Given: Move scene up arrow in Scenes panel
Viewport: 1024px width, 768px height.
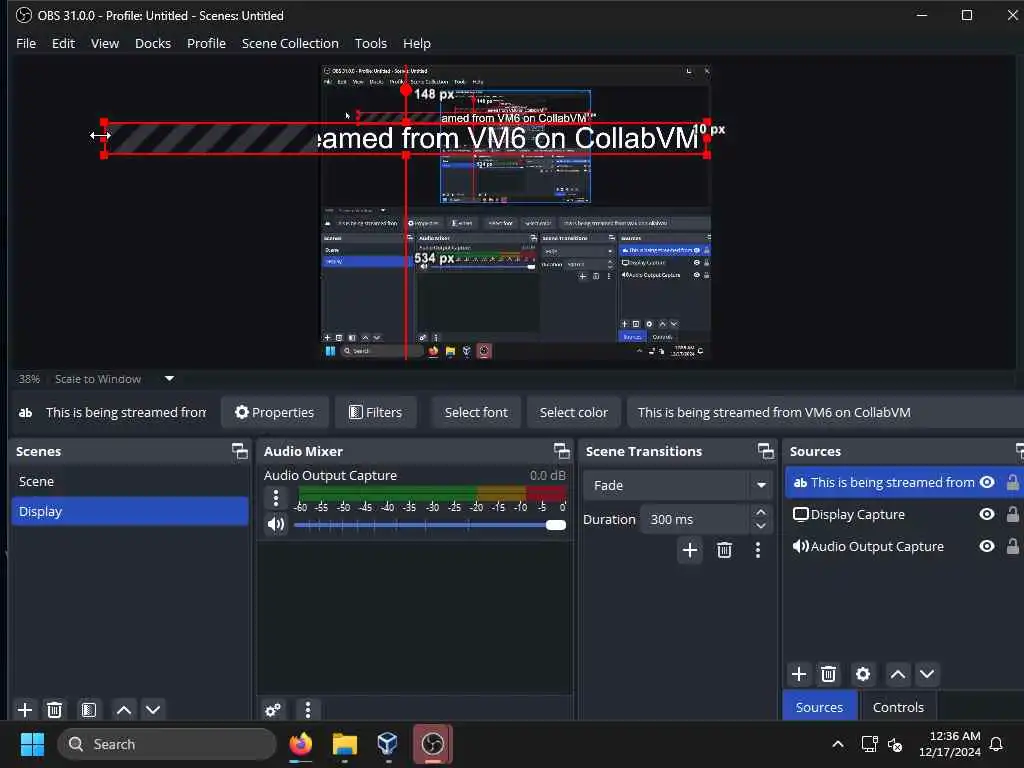Looking at the screenshot, I should coord(124,709).
